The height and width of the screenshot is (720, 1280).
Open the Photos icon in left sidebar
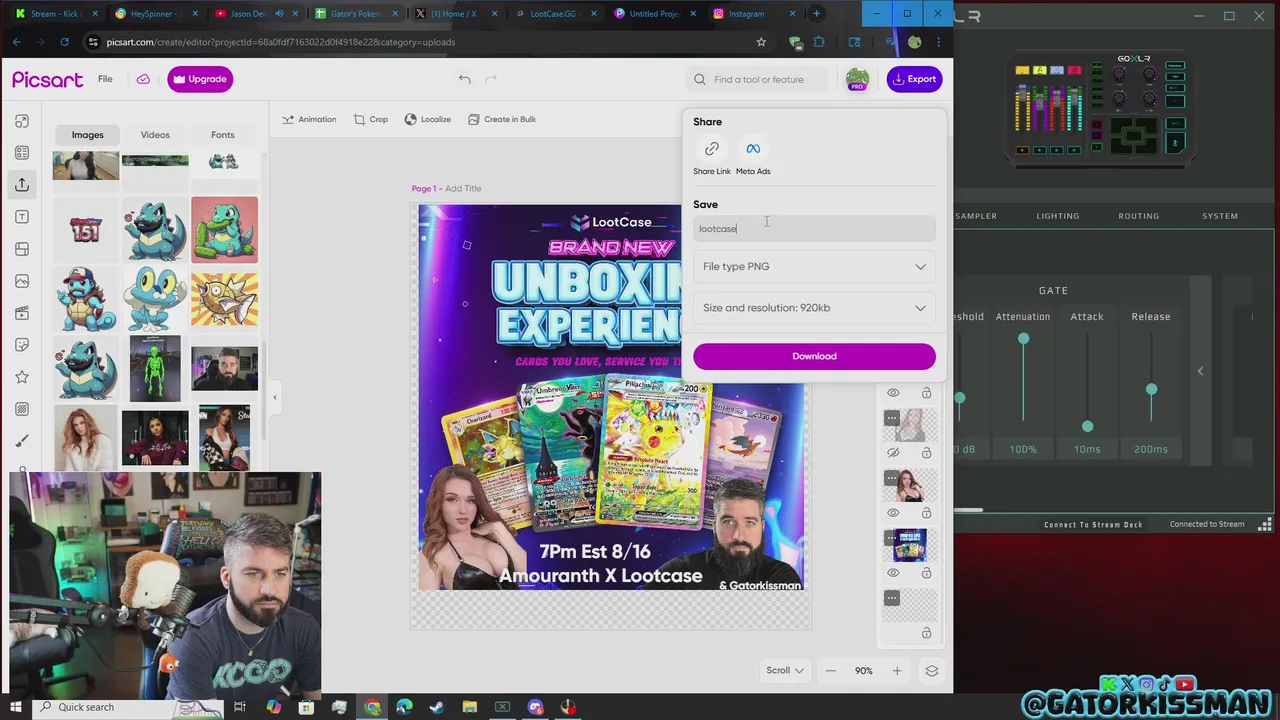pyautogui.click(x=22, y=281)
